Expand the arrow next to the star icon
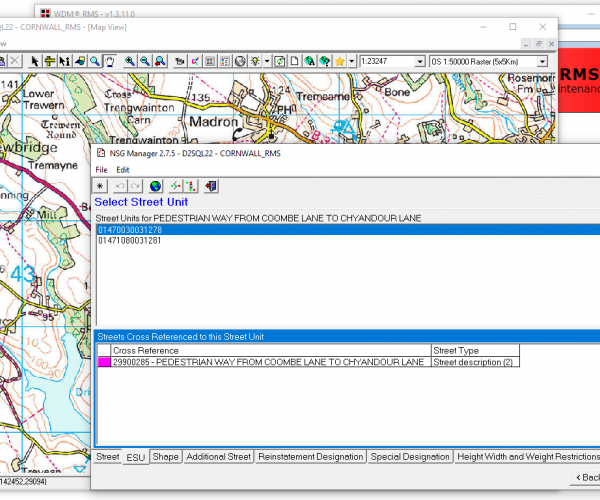This screenshot has width=600, height=500. coord(351,61)
